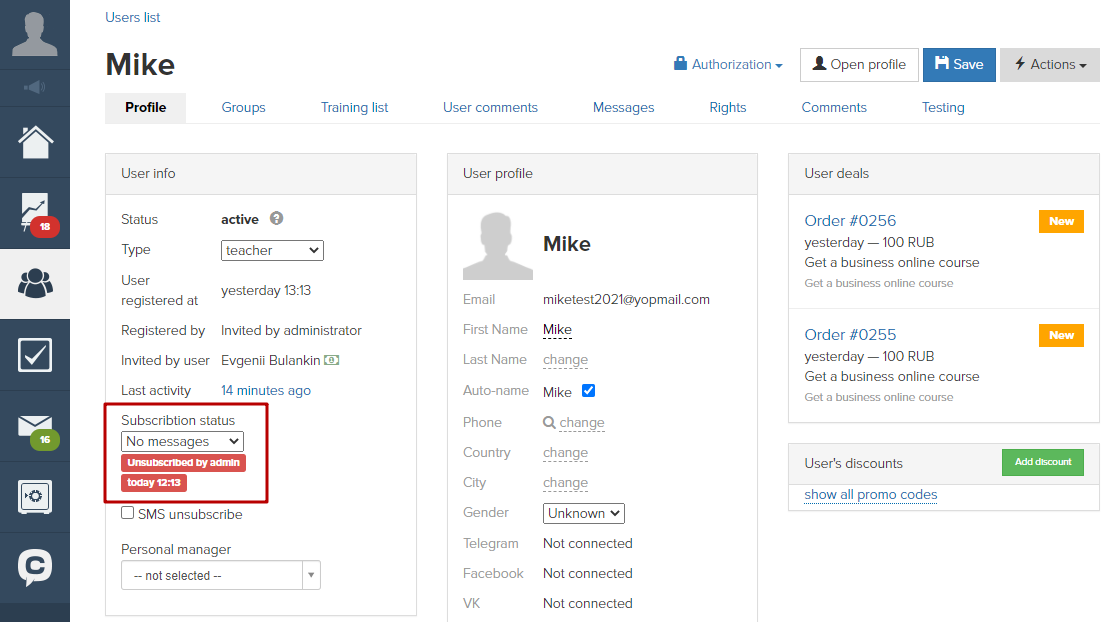Toggle the Auto-name checkbox

click(588, 390)
